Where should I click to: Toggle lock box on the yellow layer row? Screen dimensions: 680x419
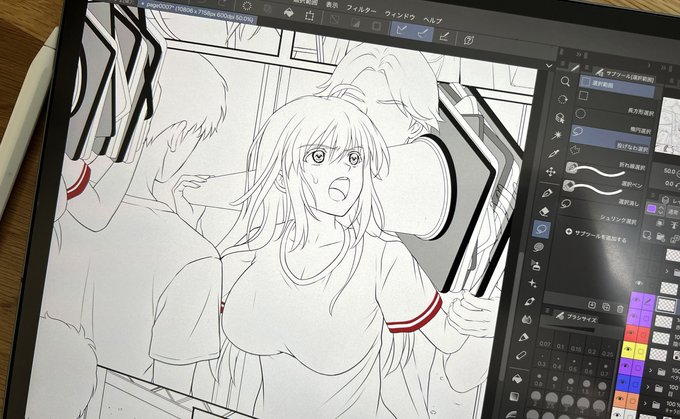641,352
